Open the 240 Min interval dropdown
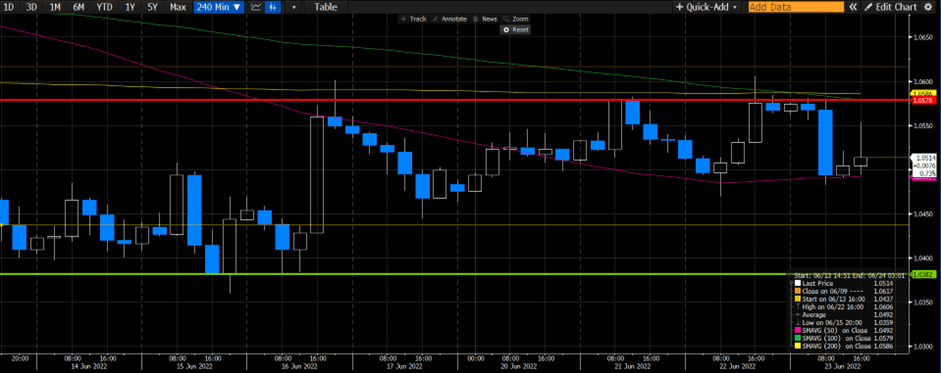The image size is (941, 373). 219,7
